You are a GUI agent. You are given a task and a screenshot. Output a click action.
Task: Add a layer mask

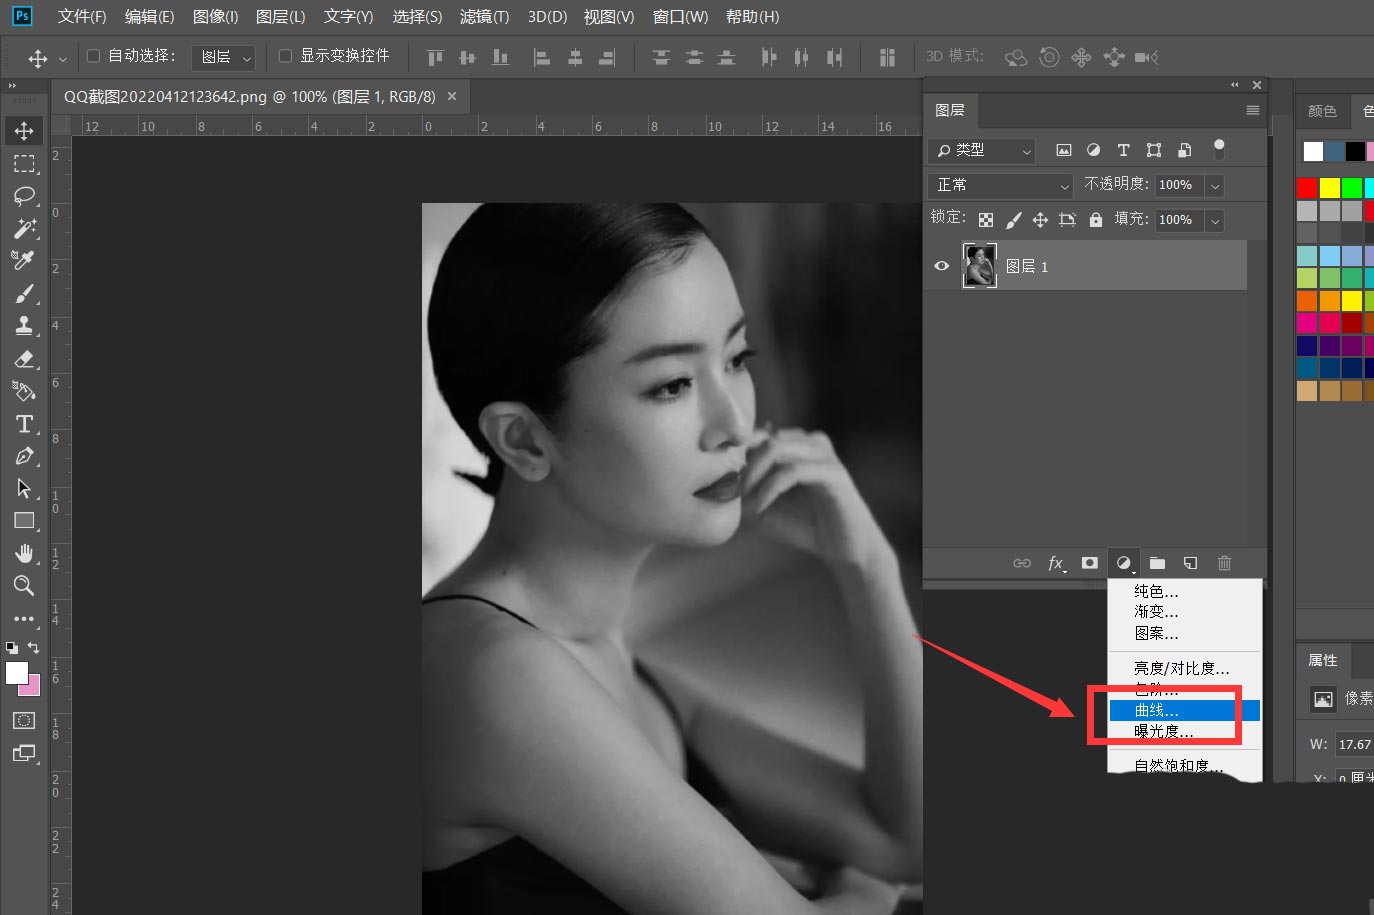1090,563
